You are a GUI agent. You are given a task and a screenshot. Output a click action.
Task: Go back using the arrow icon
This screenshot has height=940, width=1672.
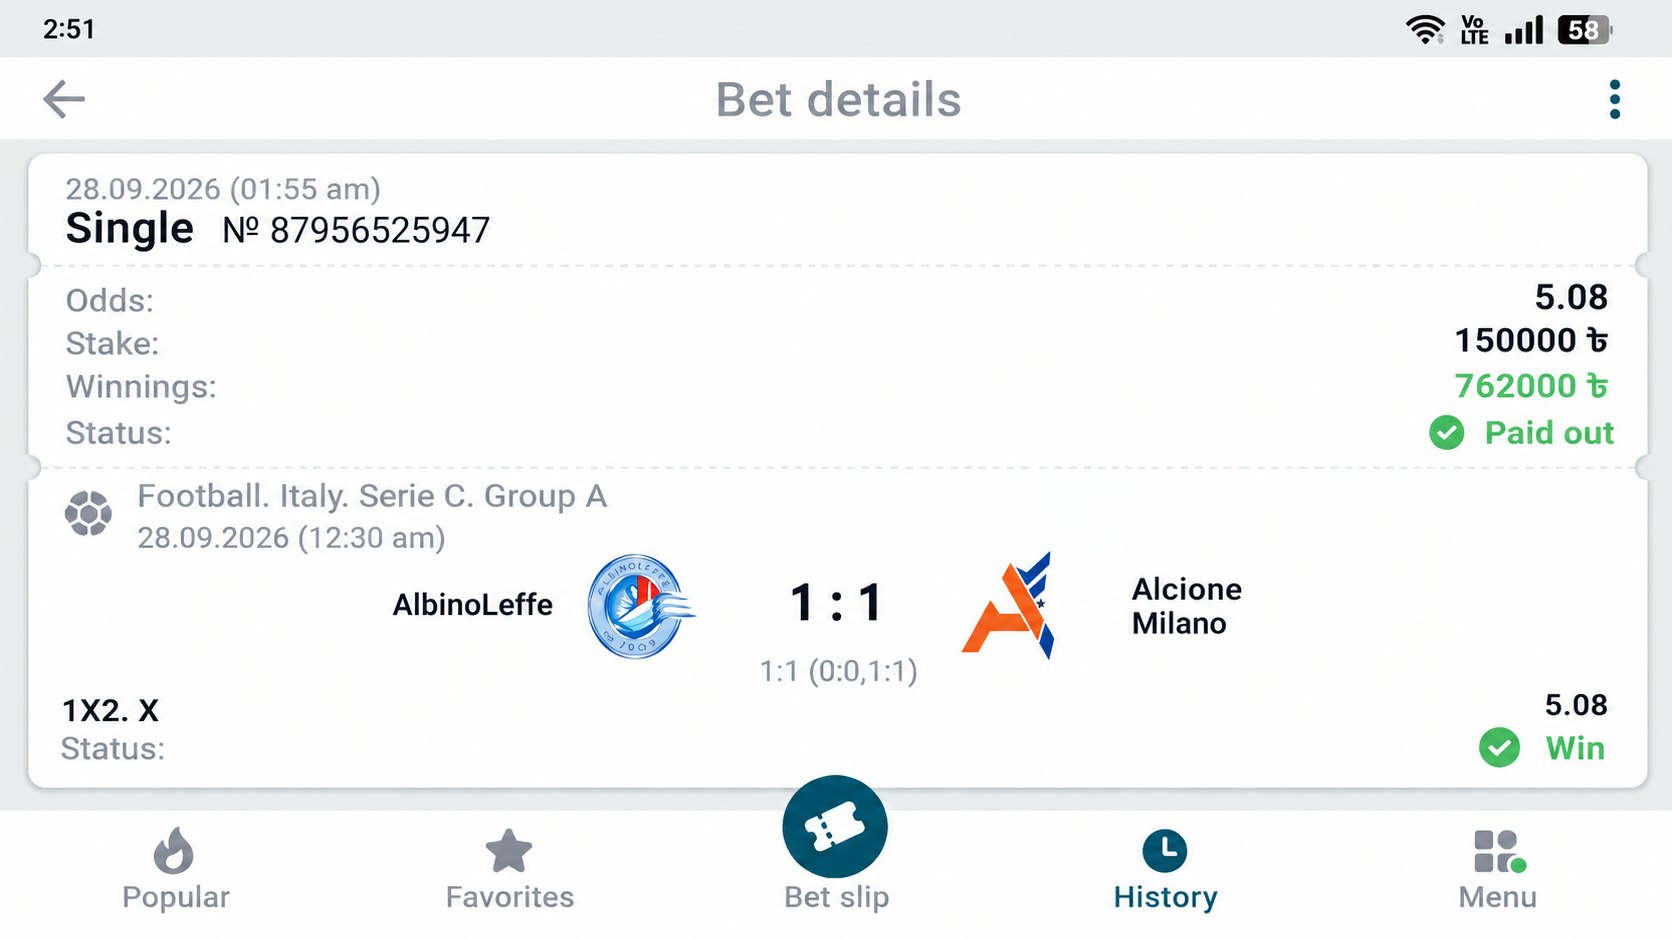pos(64,99)
